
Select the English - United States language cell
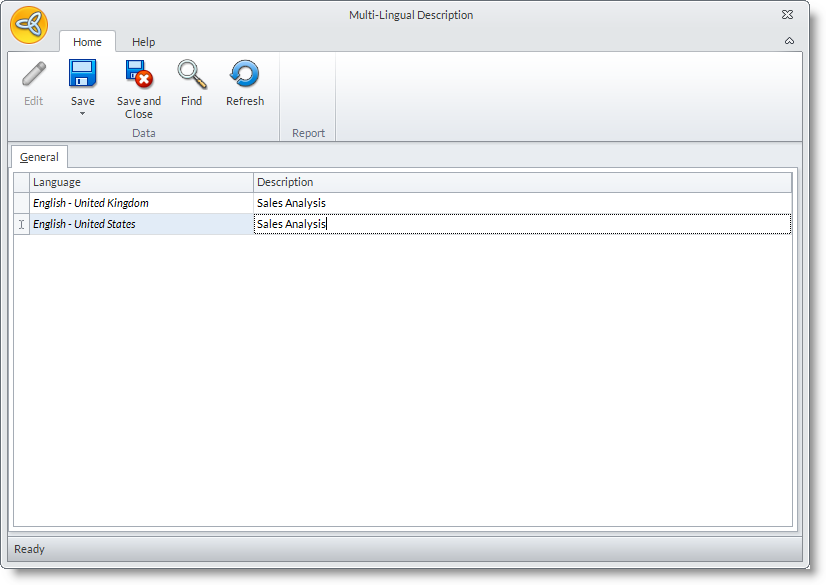(140, 224)
